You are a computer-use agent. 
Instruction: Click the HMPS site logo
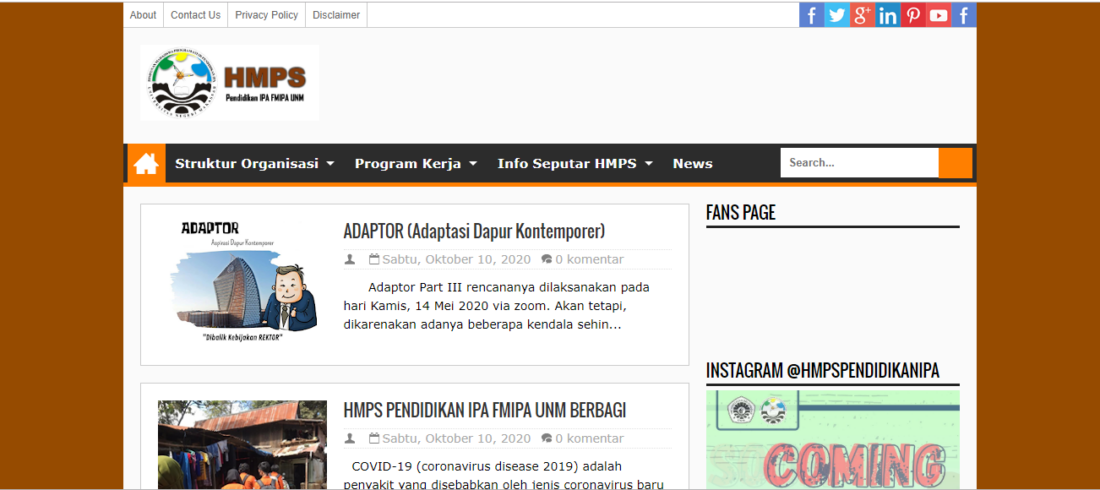tap(230, 83)
